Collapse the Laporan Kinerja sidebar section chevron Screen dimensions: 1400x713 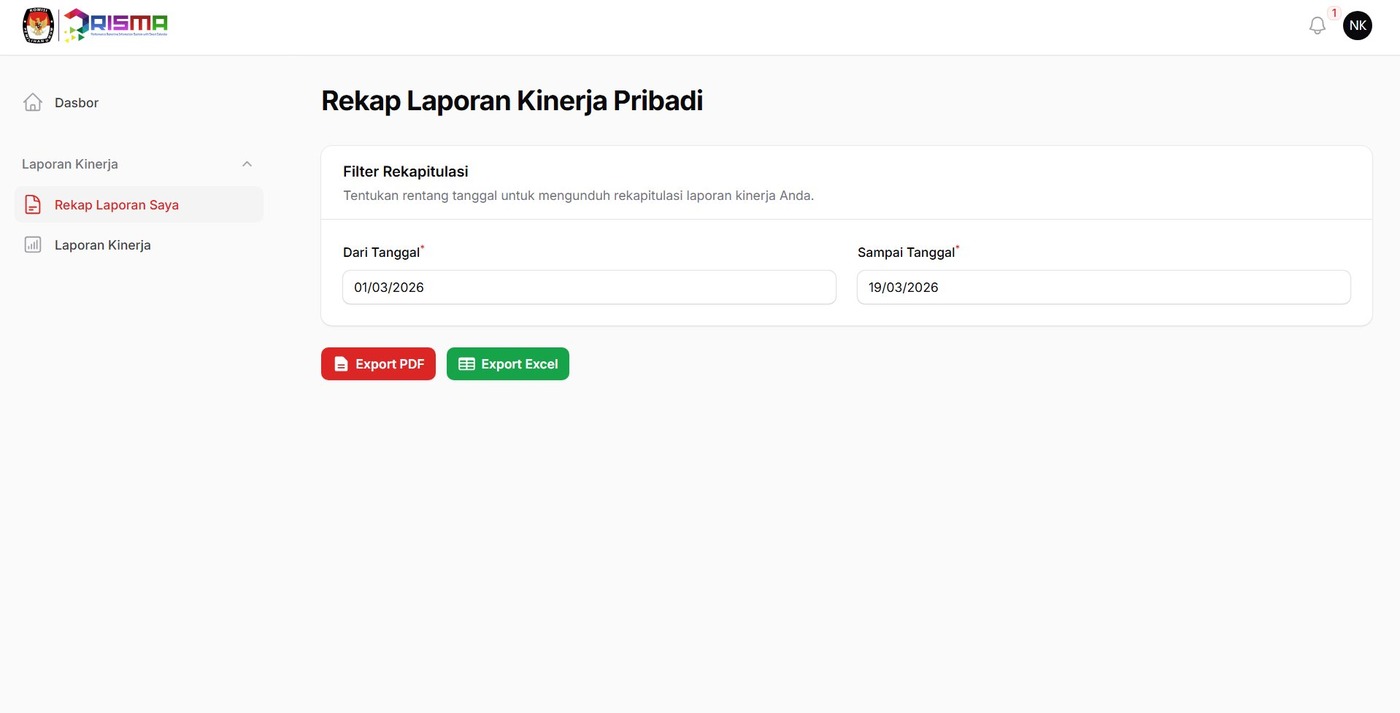click(245, 162)
